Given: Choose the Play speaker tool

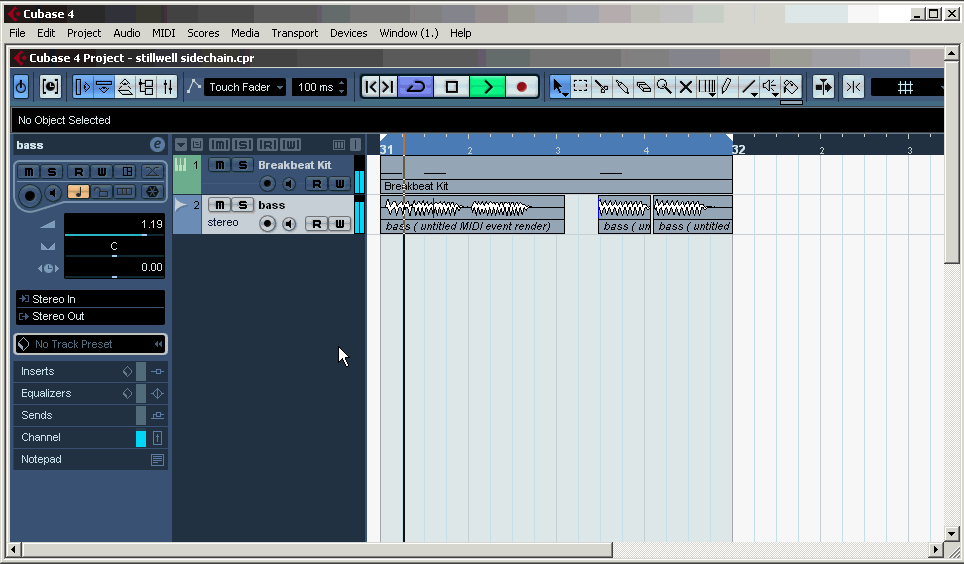Looking at the screenshot, I should pos(770,87).
